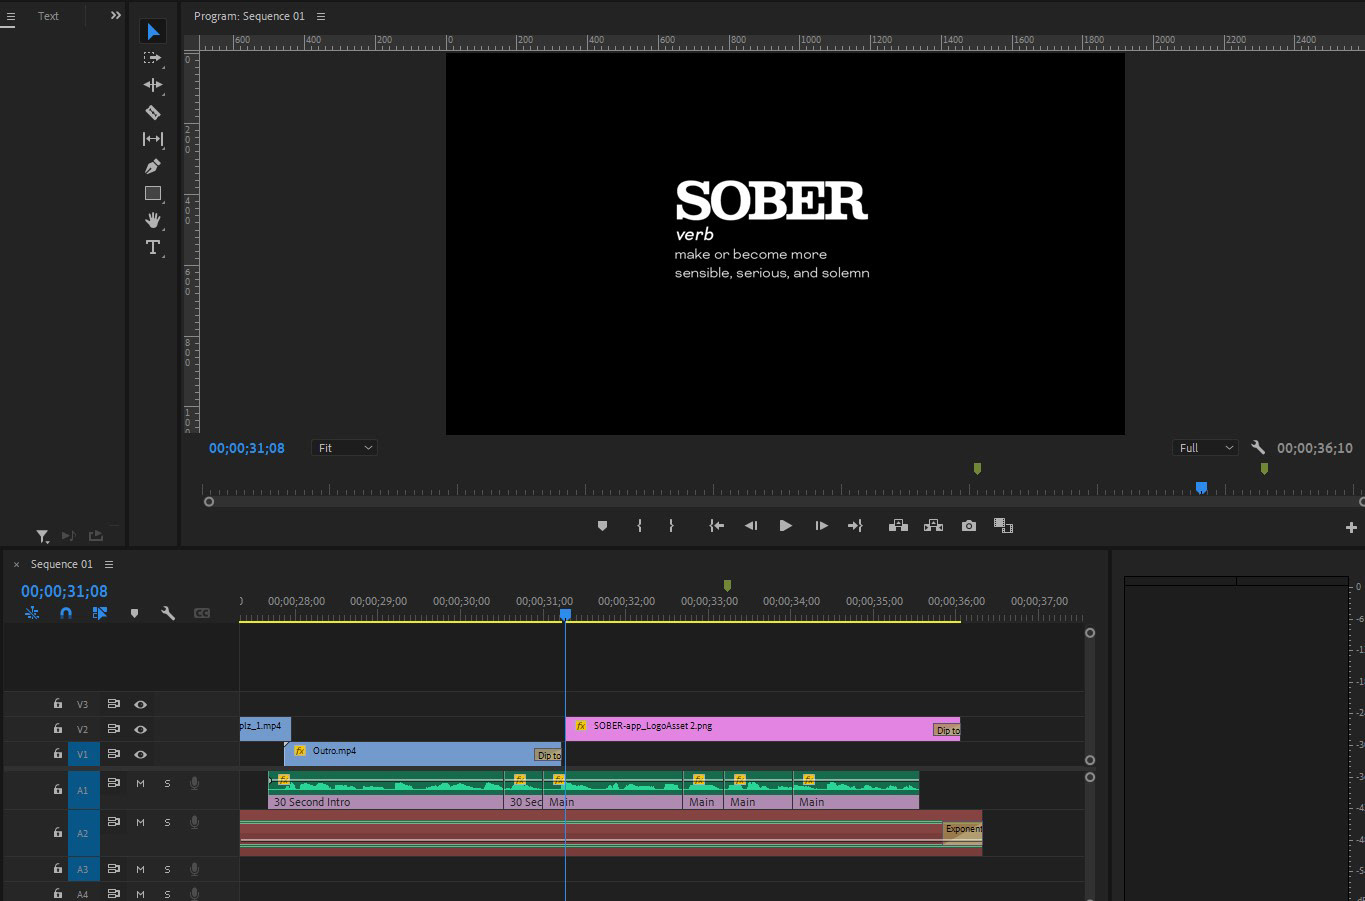
Task: Close the Sequence 01 timeline tab
Action: tap(16, 565)
